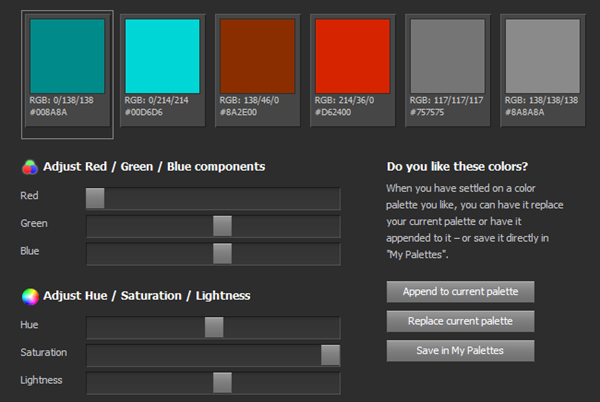Click the Green slider handle
The height and width of the screenshot is (402, 600).
point(222,226)
